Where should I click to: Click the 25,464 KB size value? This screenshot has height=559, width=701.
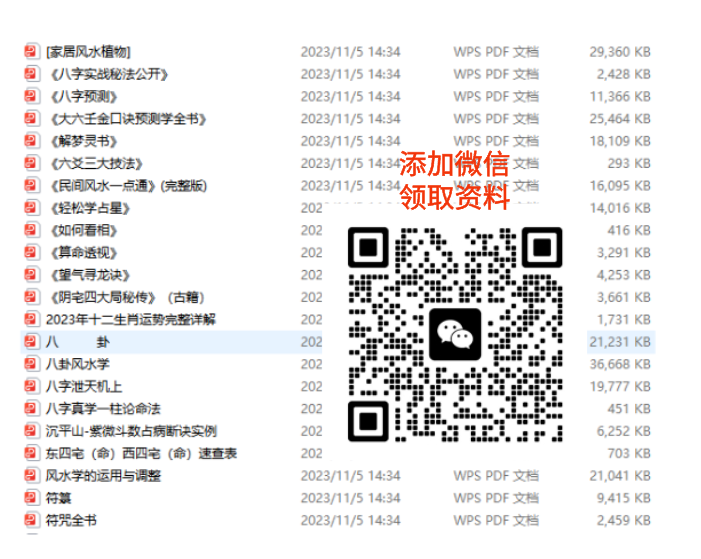point(620,119)
